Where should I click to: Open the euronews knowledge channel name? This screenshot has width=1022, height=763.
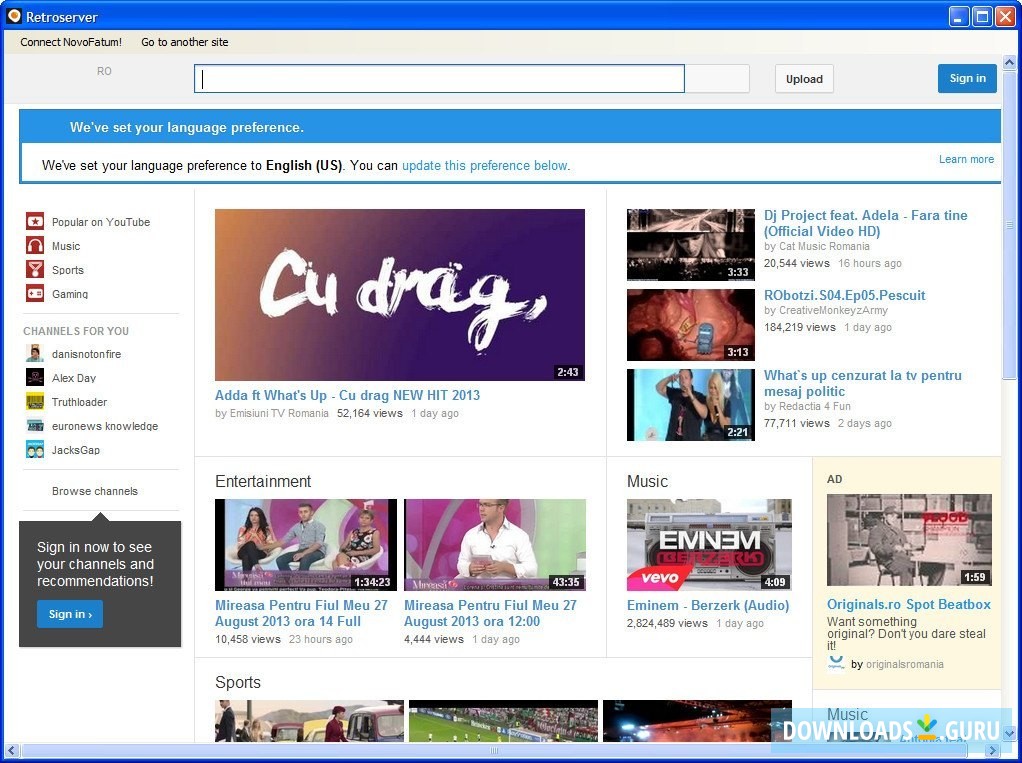105,426
